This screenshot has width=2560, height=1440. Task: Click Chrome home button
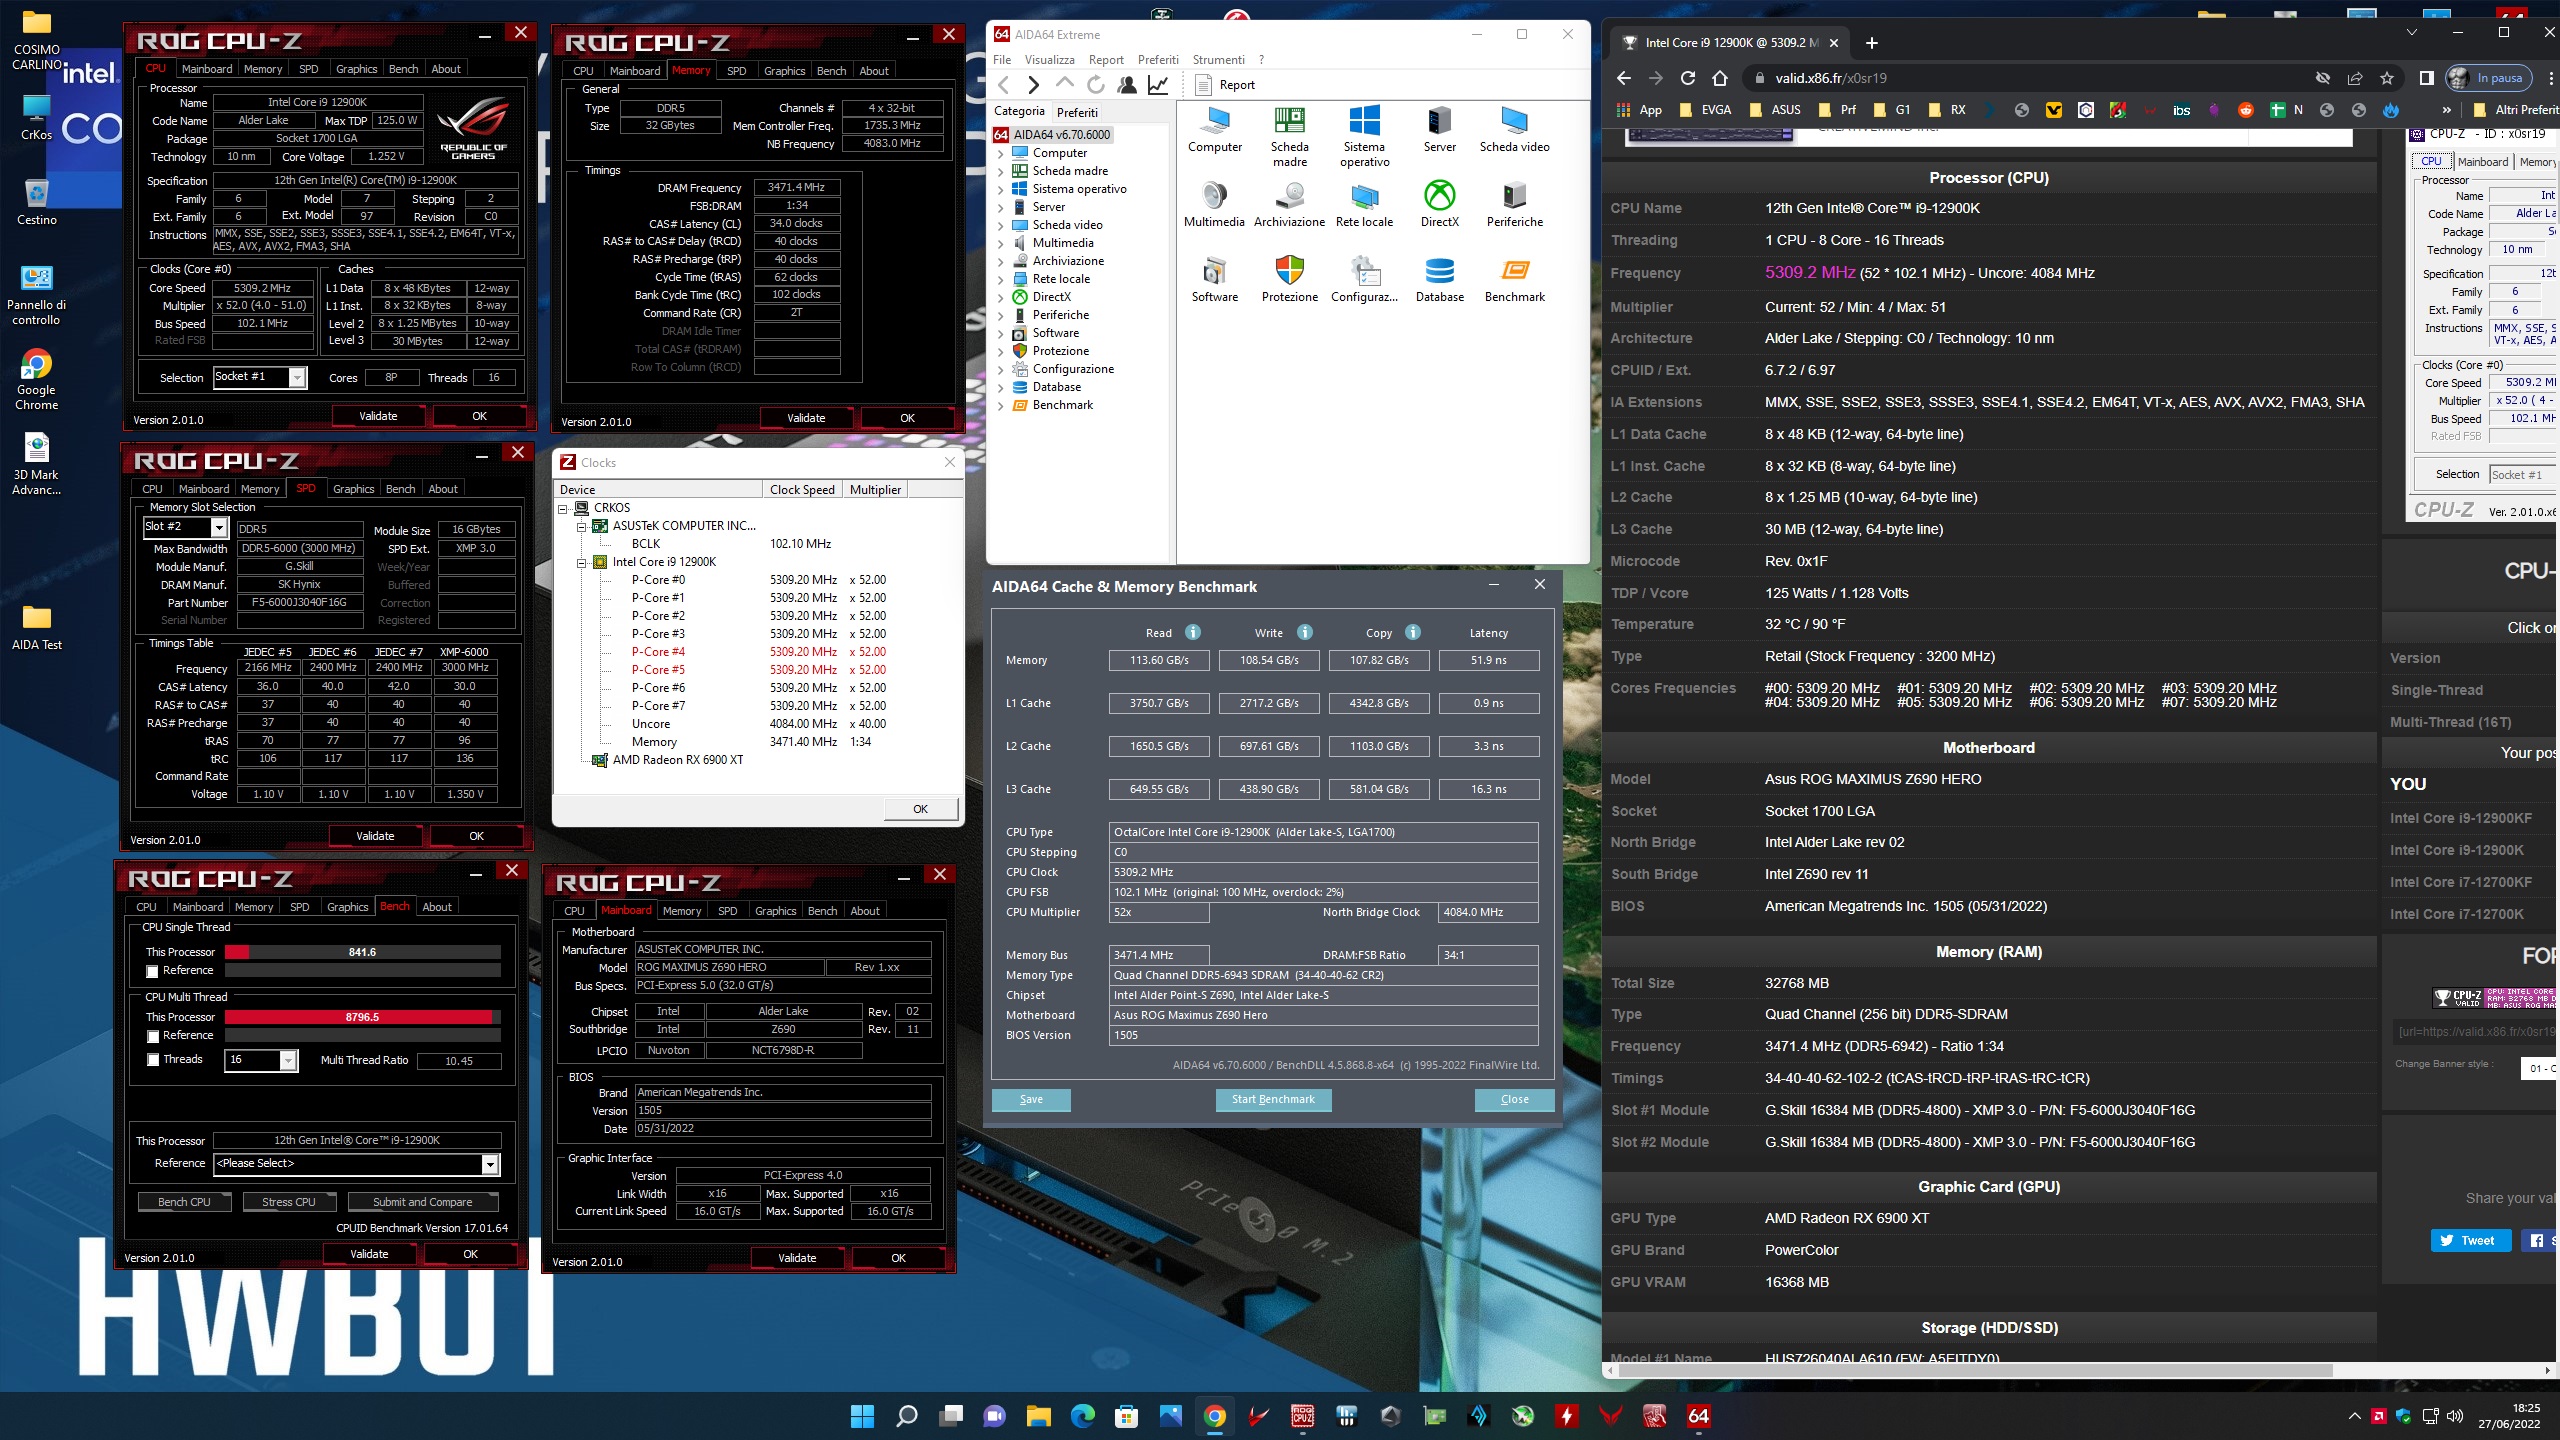[x=1720, y=78]
